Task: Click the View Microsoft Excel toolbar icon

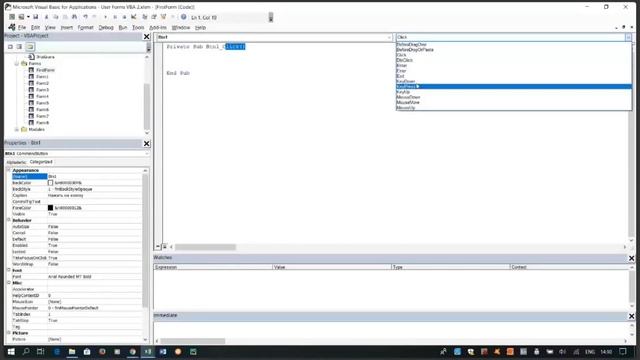Action: (x=12, y=17)
